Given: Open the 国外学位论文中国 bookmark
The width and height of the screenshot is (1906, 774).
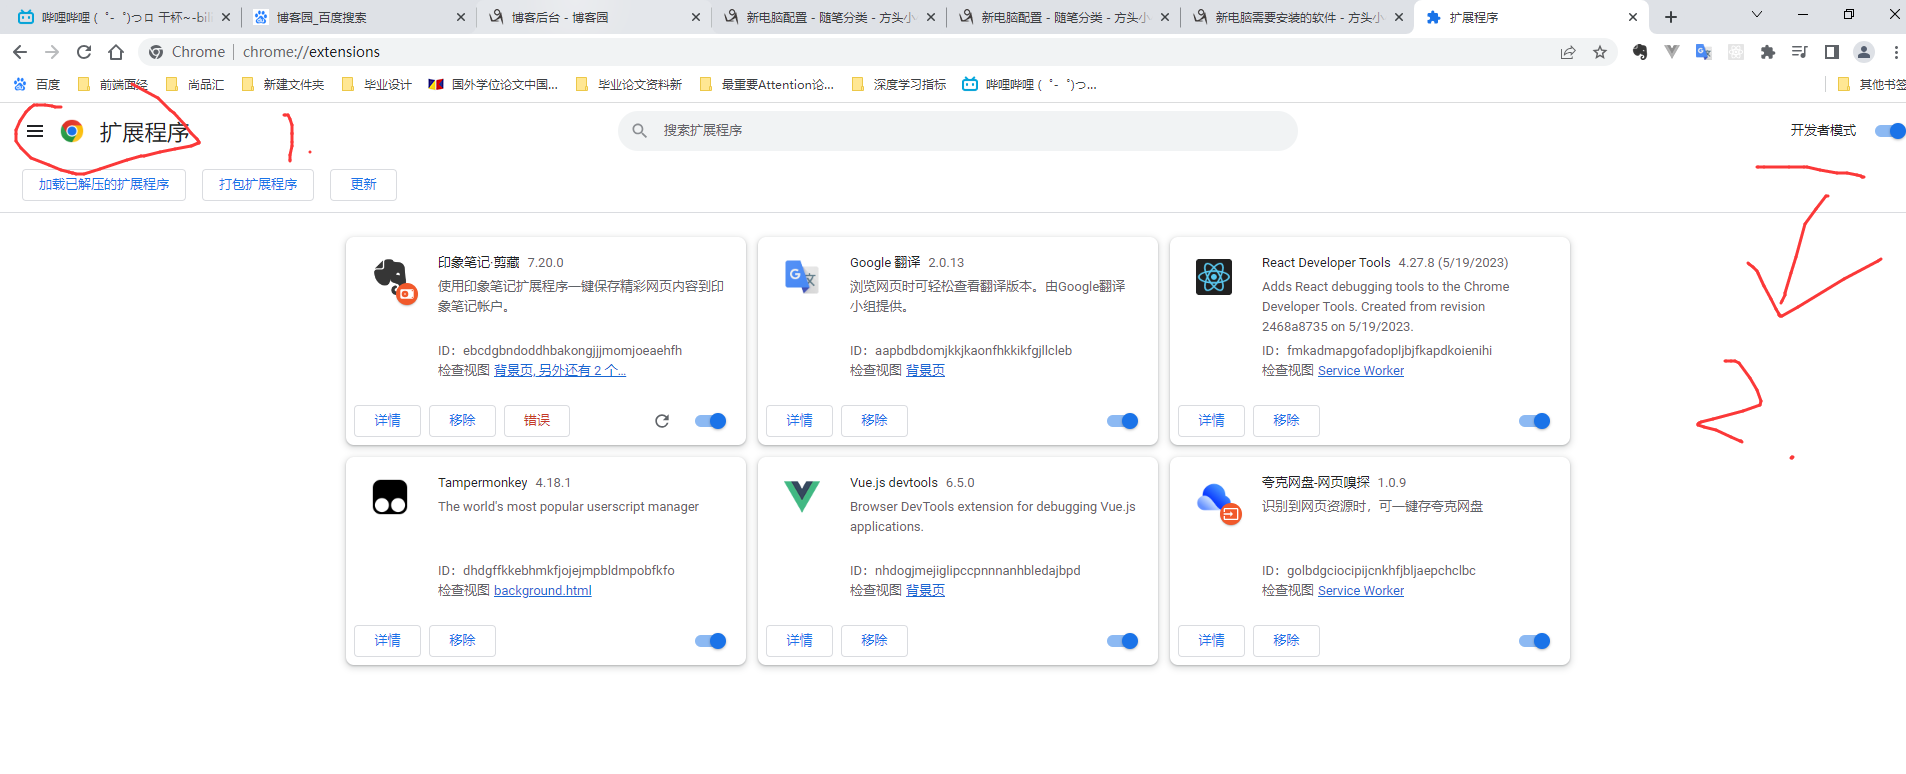Looking at the screenshot, I should (x=493, y=85).
